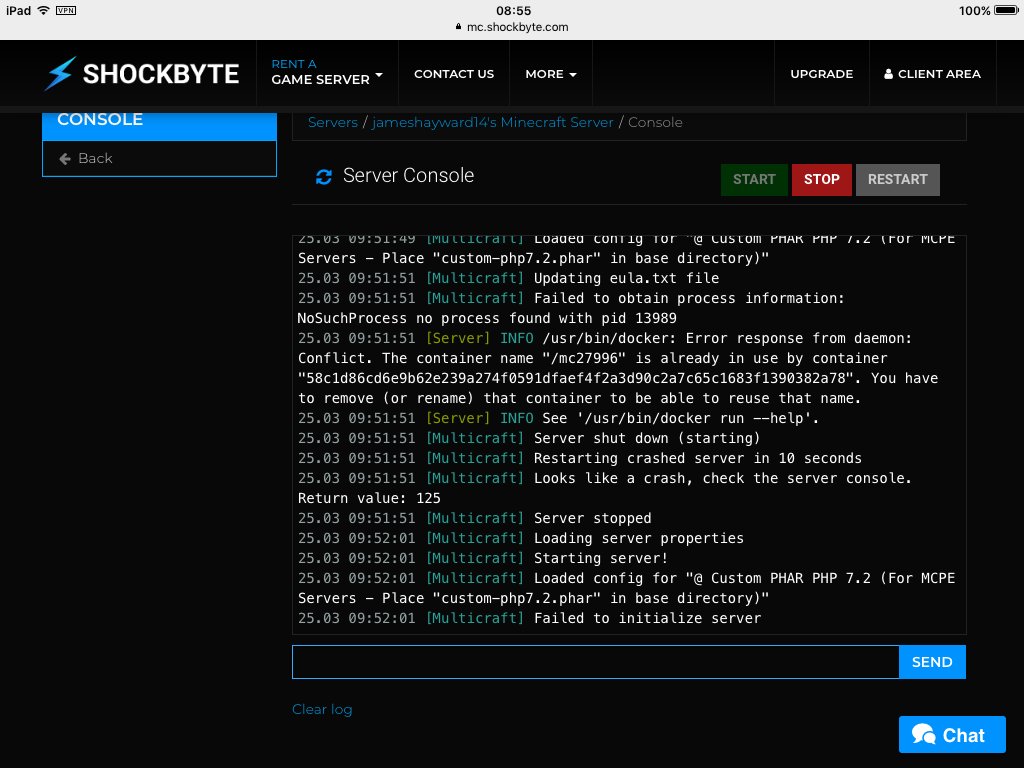This screenshot has height=768, width=1024.
Task: Tap the lock icon in address bar
Action: (x=458, y=27)
